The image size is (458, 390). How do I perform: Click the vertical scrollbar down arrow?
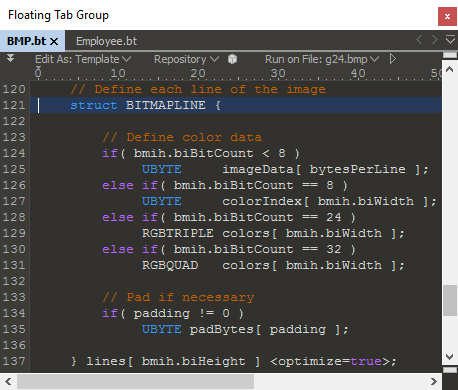point(450,357)
